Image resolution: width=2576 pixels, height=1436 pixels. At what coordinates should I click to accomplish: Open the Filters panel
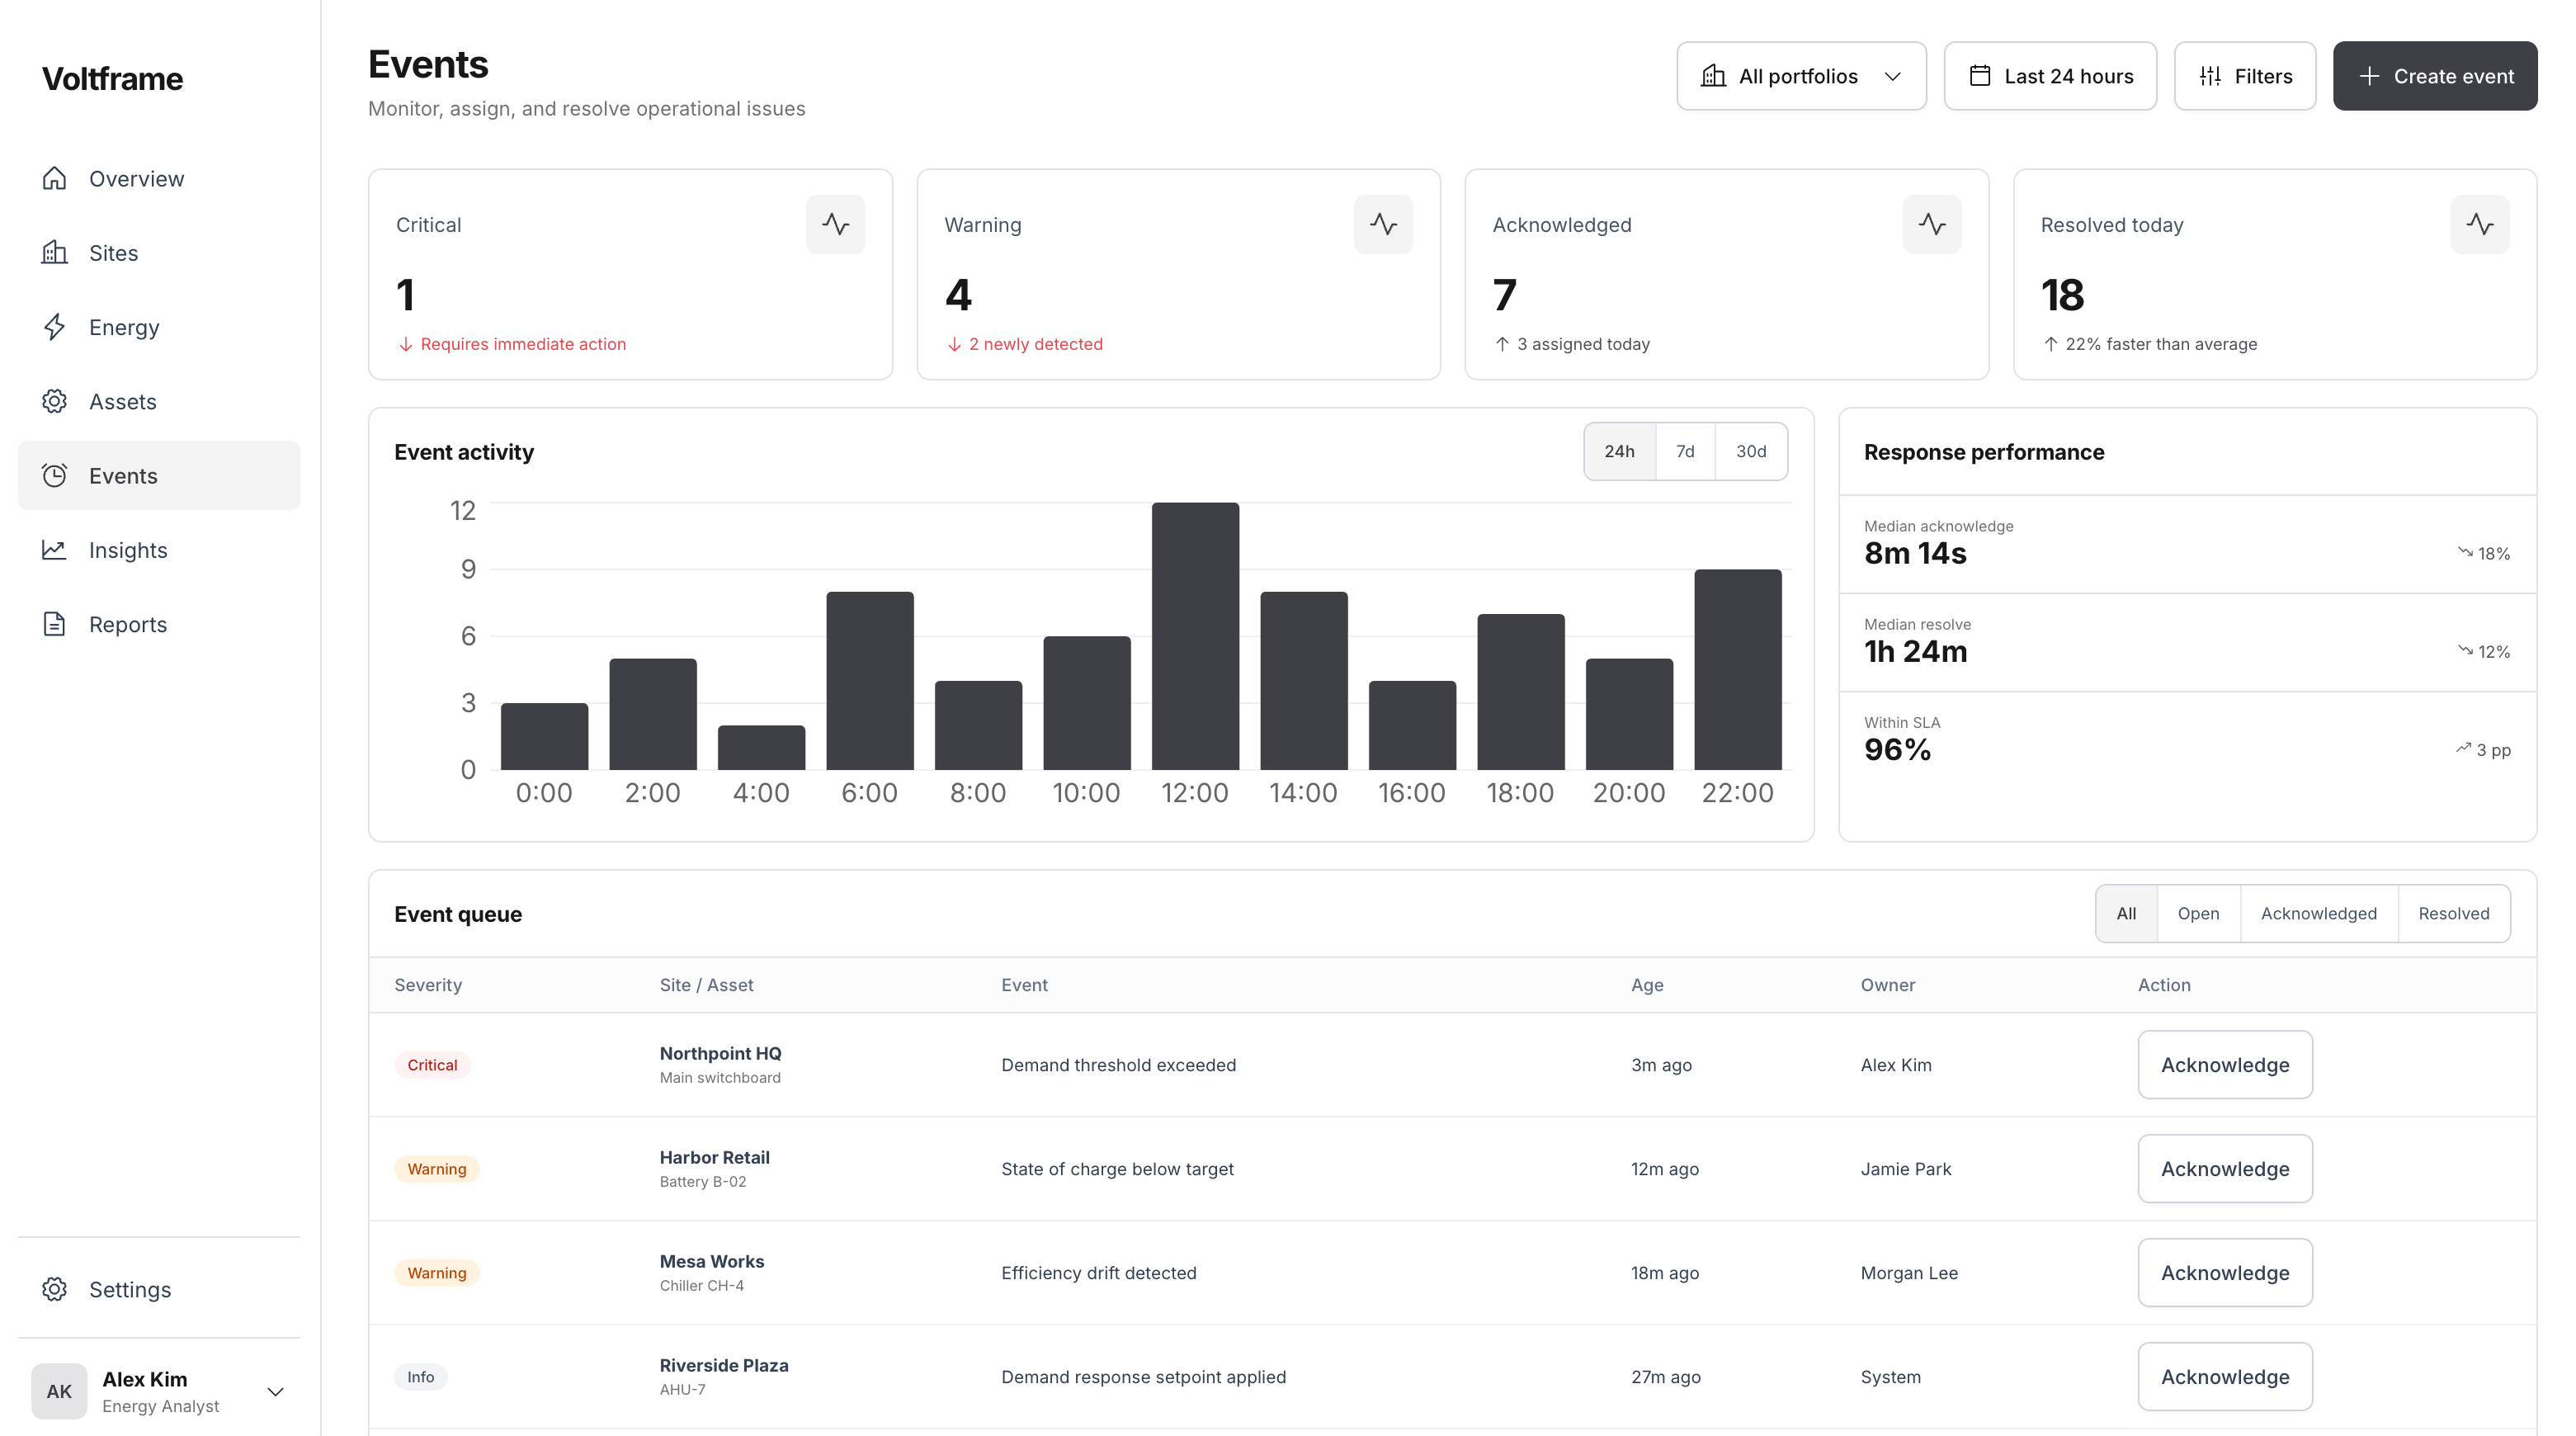(x=2244, y=76)
